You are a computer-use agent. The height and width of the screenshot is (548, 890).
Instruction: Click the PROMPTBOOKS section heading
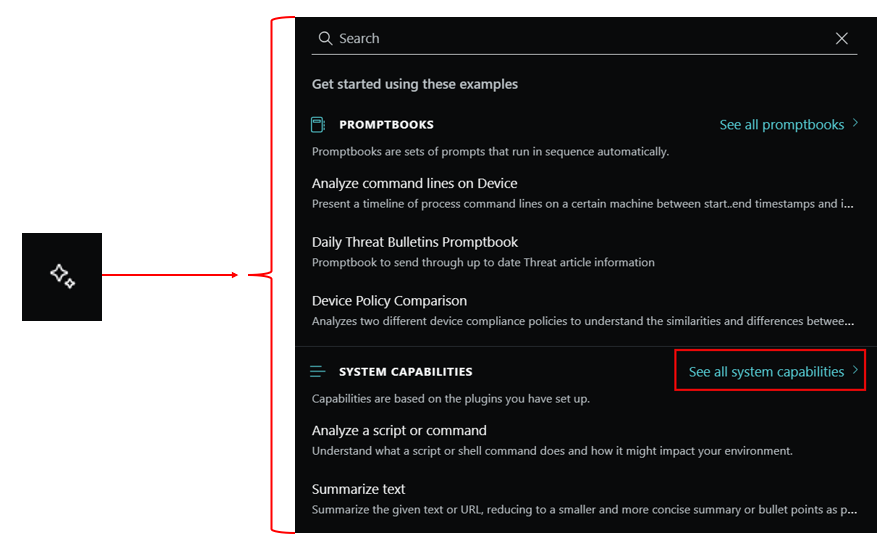tap(386, 125)
